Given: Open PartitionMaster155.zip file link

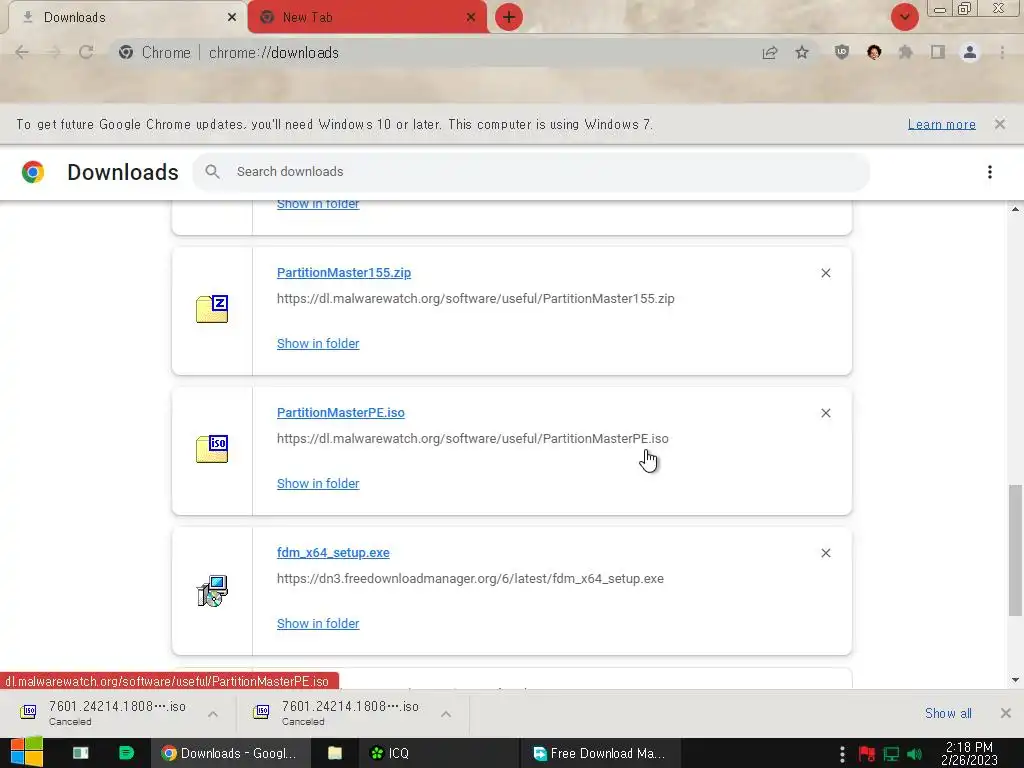Looking at the screenshot, I should (x=344, y=272).
